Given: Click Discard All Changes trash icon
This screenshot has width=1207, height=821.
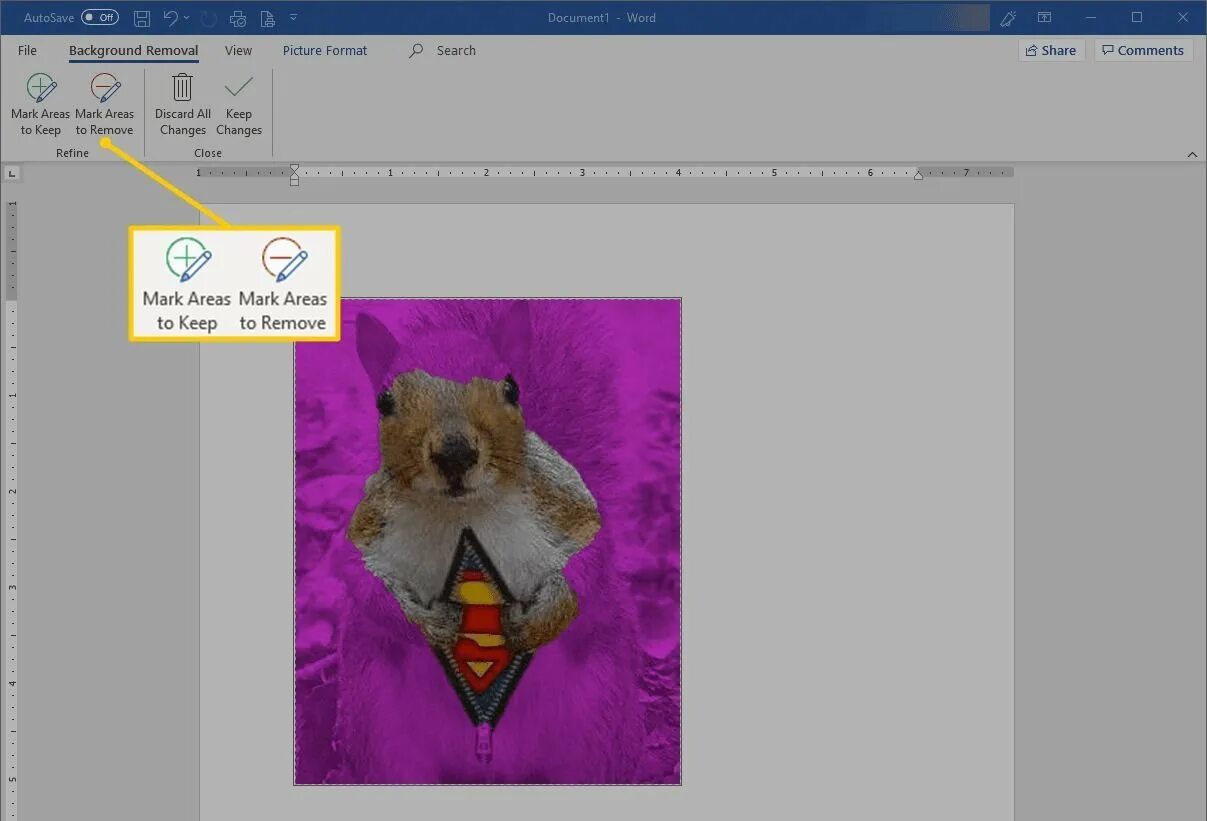Looking at the screenshot, I should [x=182, y=88].
